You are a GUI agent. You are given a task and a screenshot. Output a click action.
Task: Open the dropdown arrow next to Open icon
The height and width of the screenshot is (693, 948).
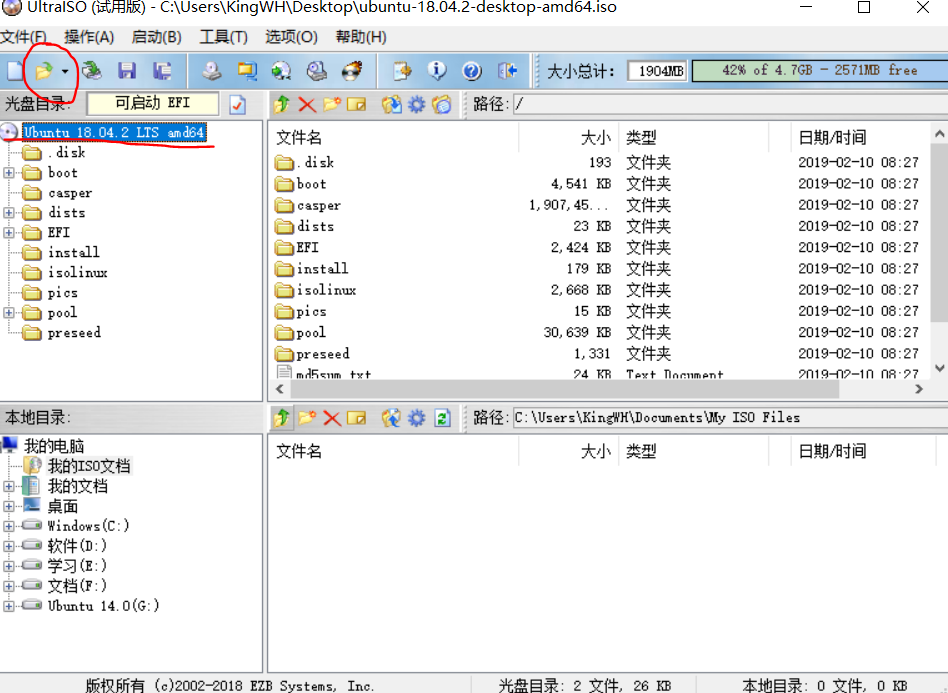click(66, 71)
